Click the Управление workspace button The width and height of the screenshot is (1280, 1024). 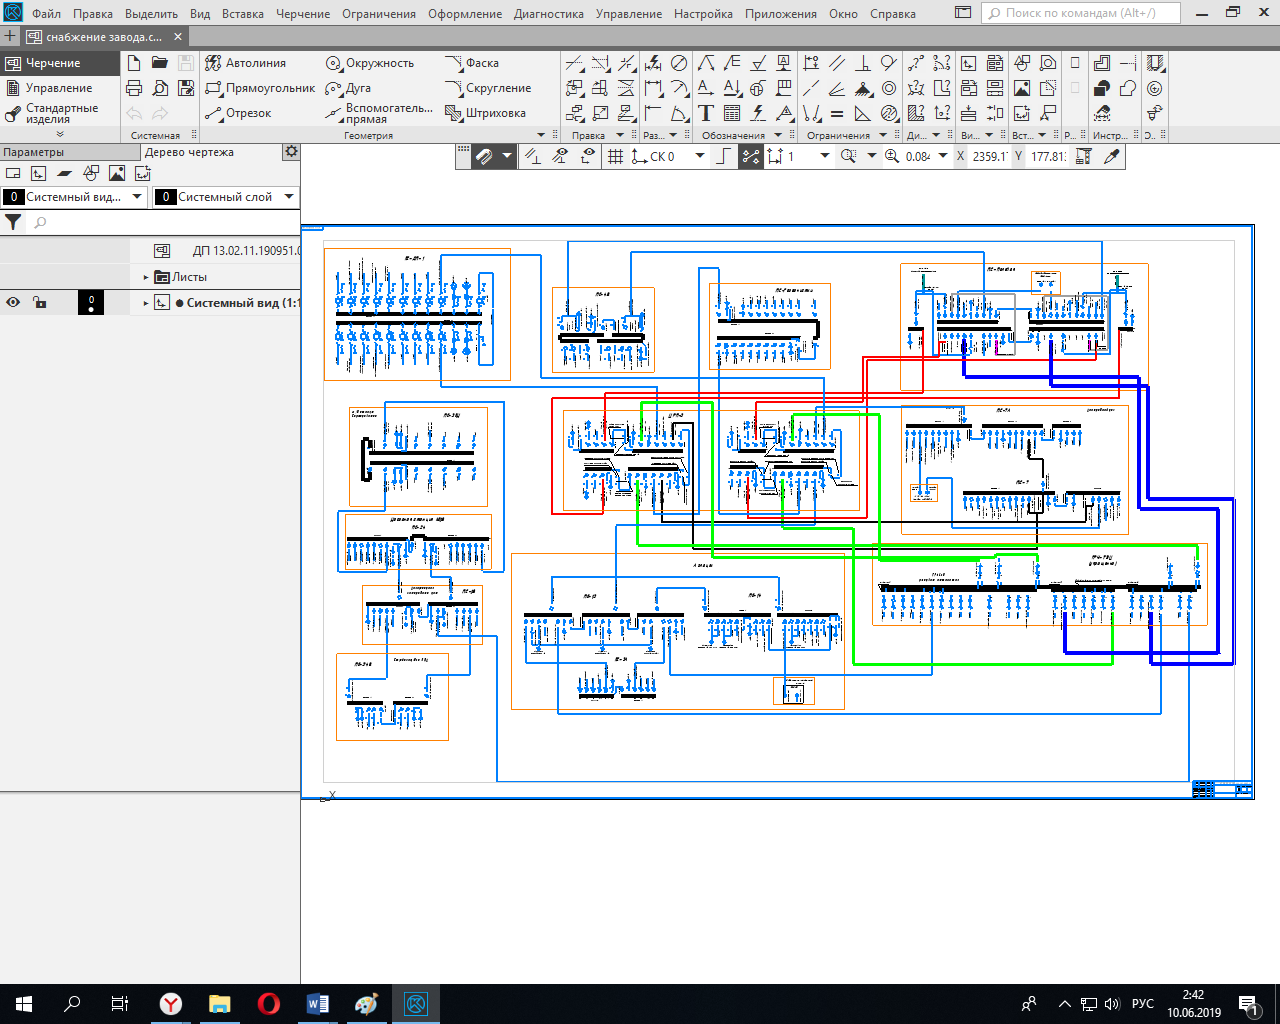point(58,88)
